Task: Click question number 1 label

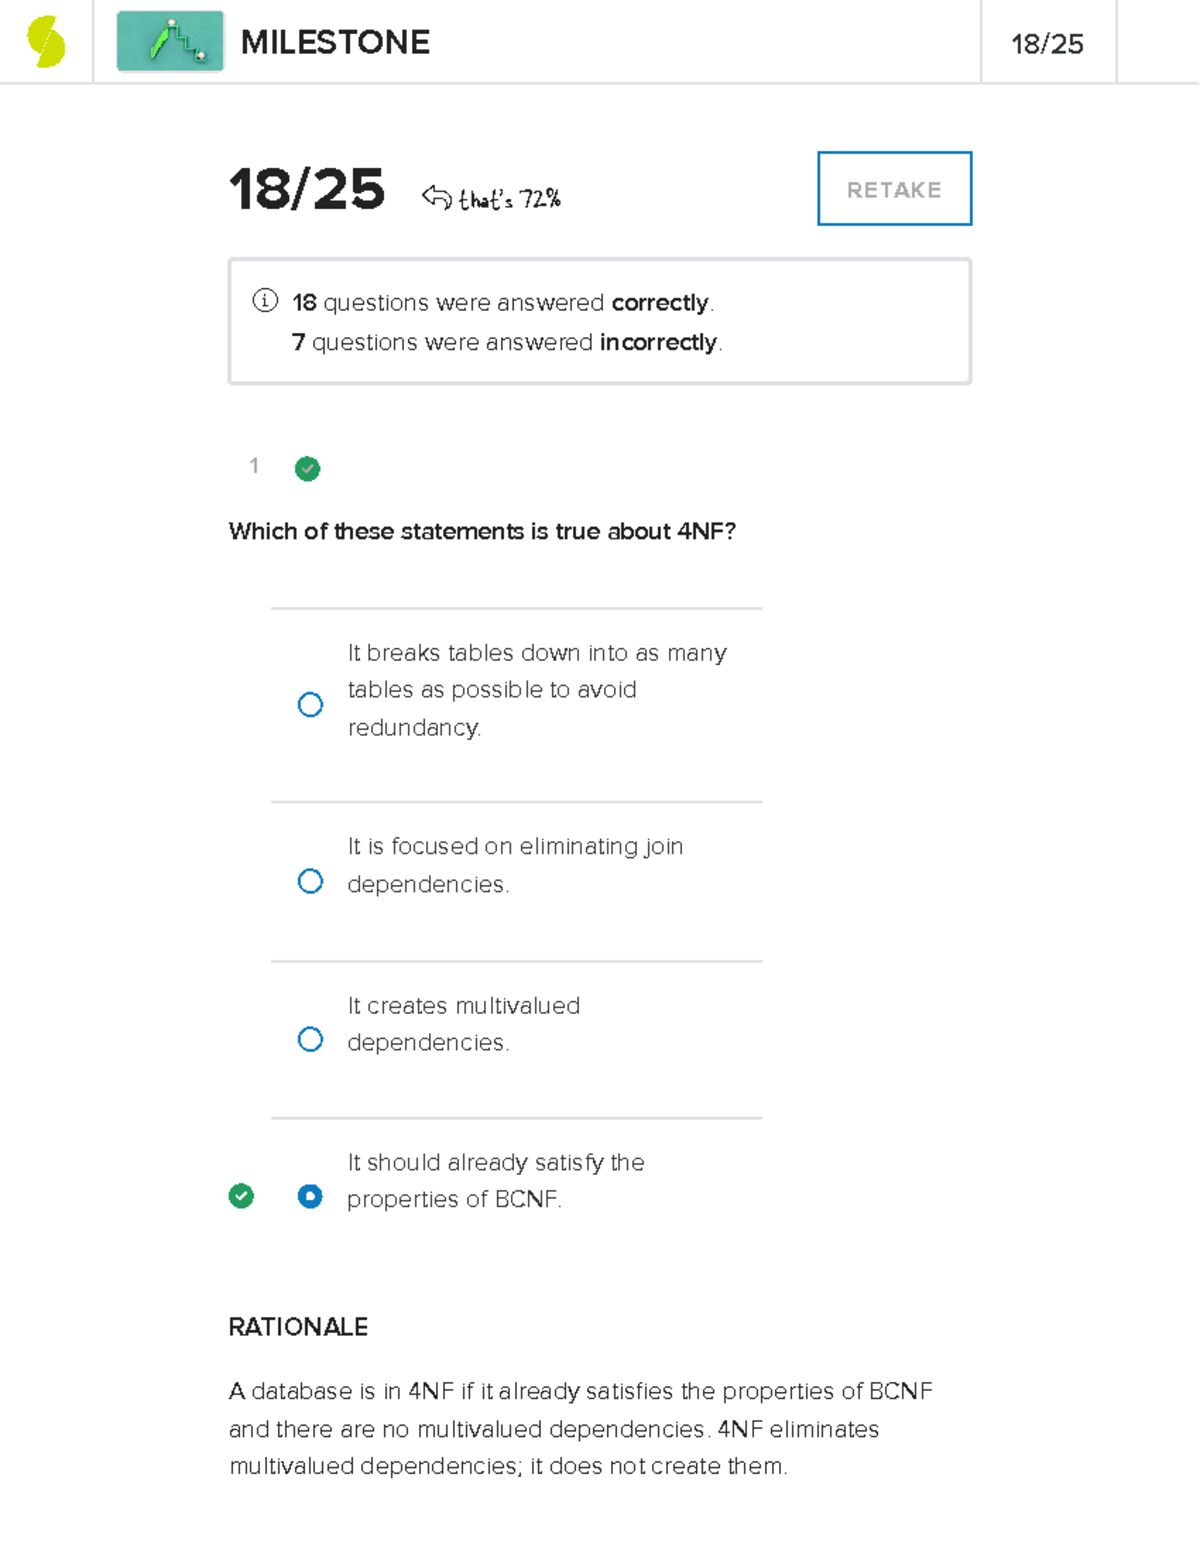Action: tap(254, 466)
